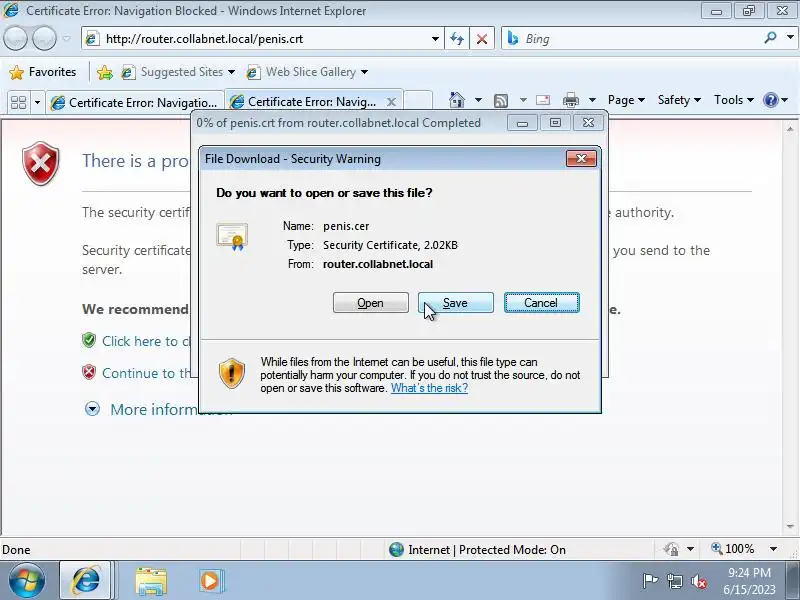Save the security certificate file
Image resolution: width=800 pixels, height=600 pixels.
click(456, 303)
